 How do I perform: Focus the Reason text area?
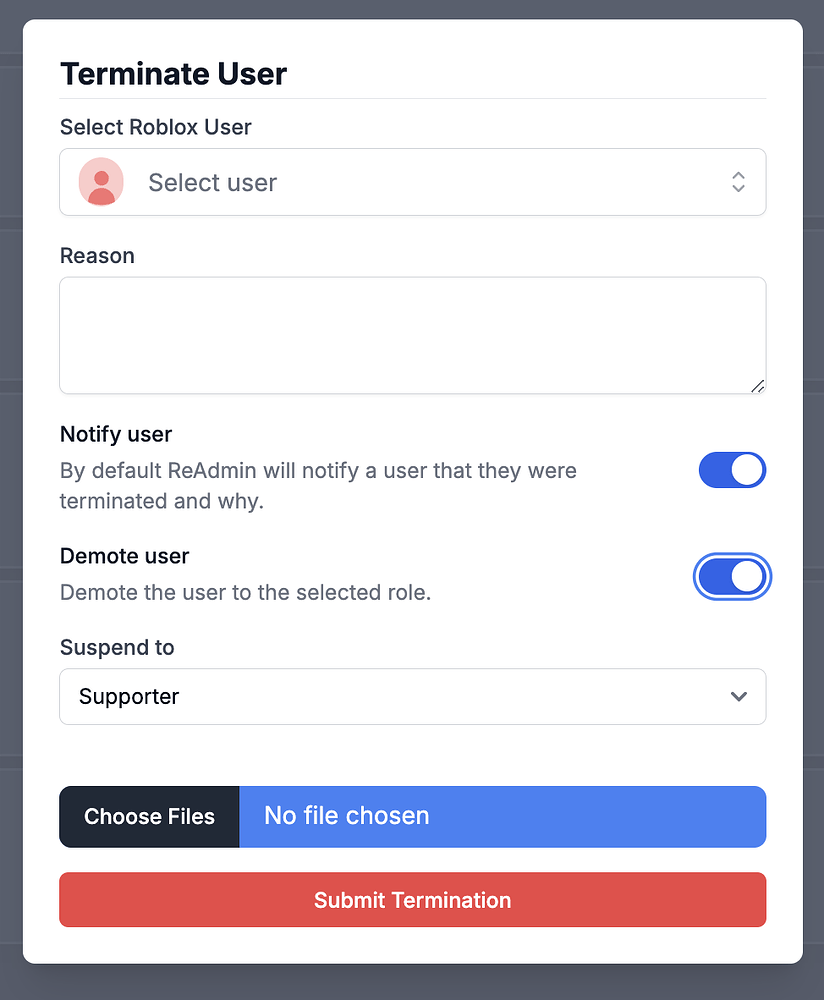point(412,335)
